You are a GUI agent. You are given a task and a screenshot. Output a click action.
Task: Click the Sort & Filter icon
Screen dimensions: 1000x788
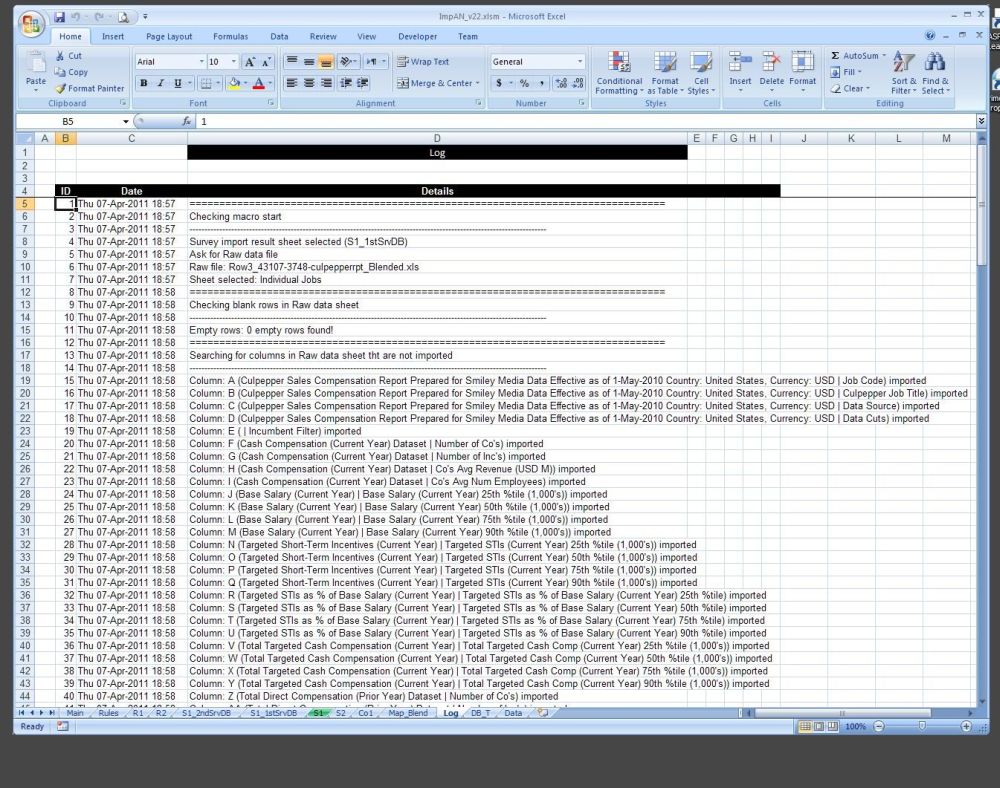(x=903, y=72)
